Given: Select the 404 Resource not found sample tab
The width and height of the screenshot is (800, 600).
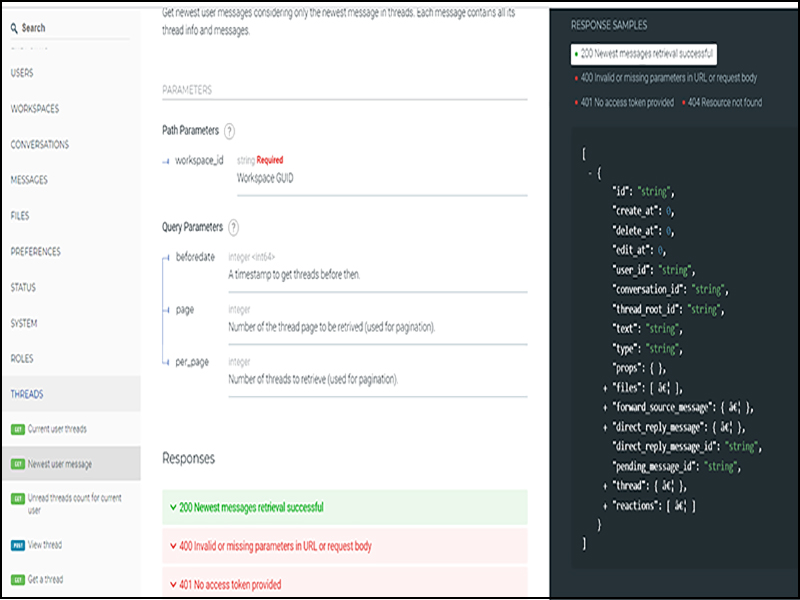Looking at the screenshot, I should pyautogui.click(x=722, y=103).
